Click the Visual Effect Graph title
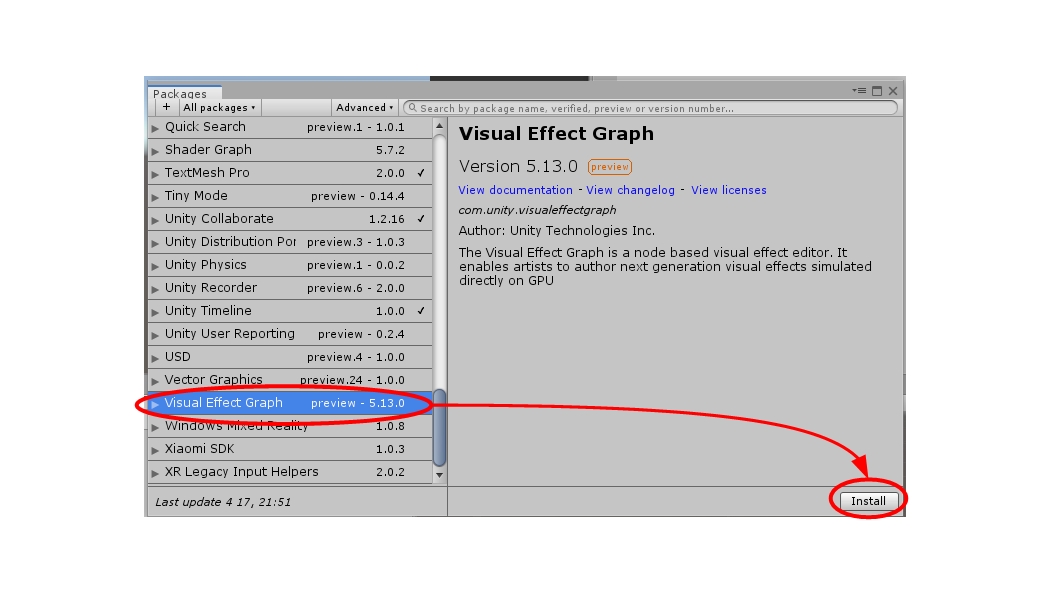The height and width of the screenshot is (595, 1058). click(x=556, y=134)
